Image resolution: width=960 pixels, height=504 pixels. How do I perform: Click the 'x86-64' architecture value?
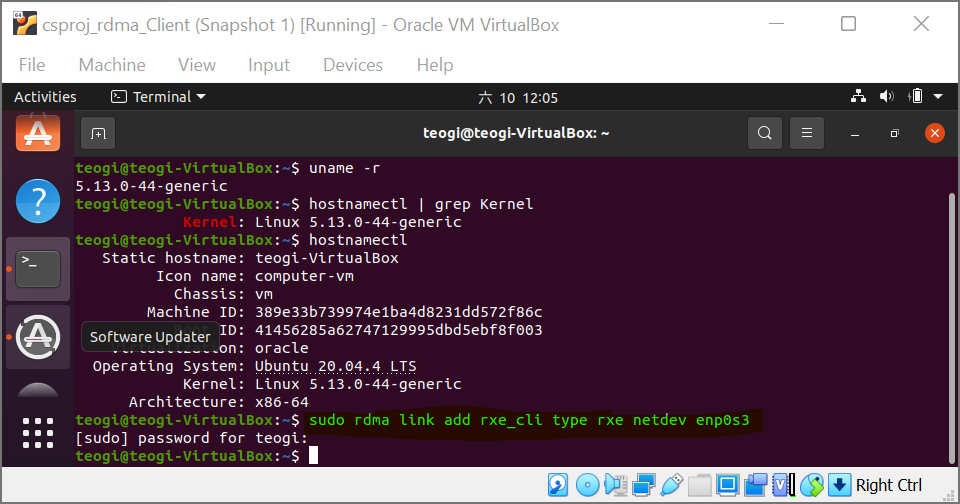click(282, 402)
